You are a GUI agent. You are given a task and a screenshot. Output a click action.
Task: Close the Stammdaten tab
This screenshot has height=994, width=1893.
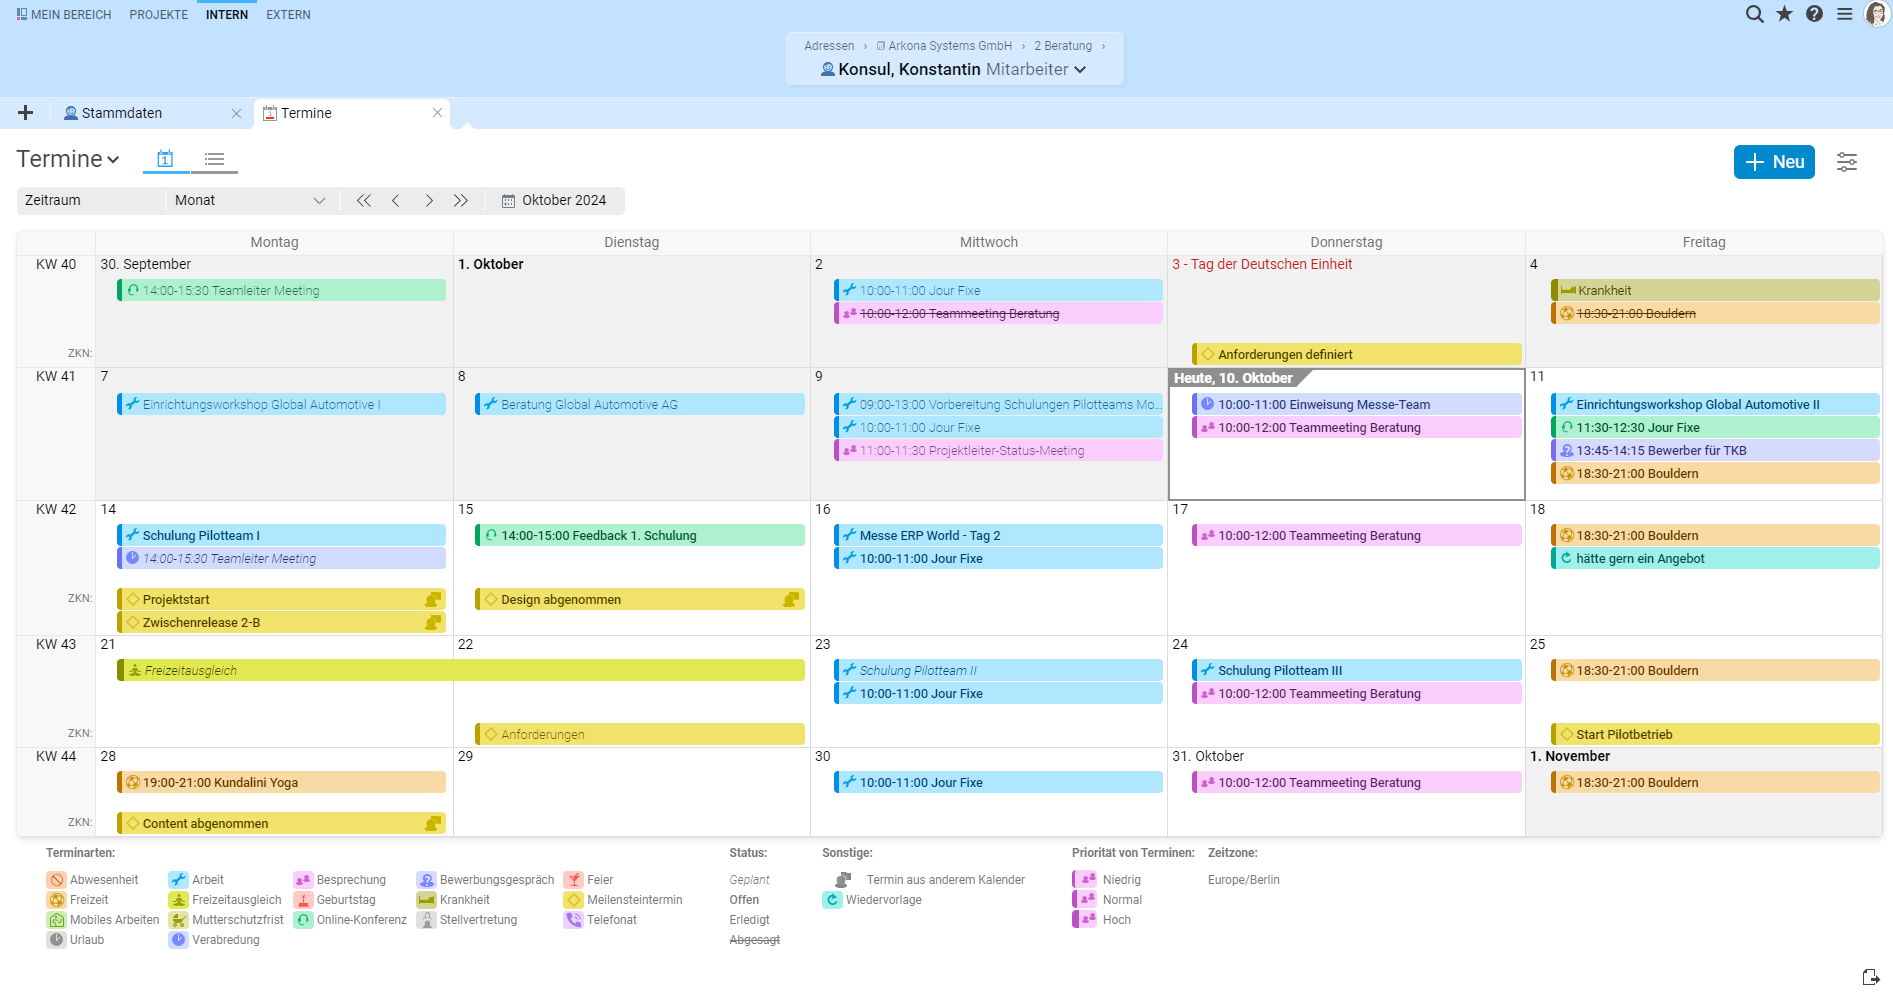pos(236,114)
